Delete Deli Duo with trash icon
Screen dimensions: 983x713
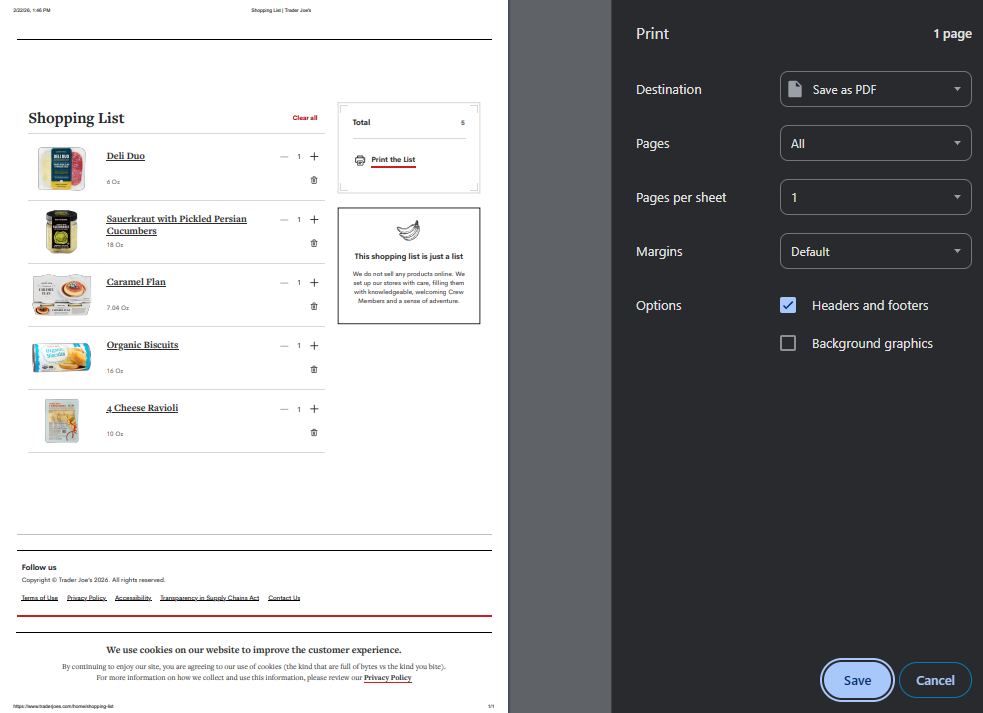314,180
